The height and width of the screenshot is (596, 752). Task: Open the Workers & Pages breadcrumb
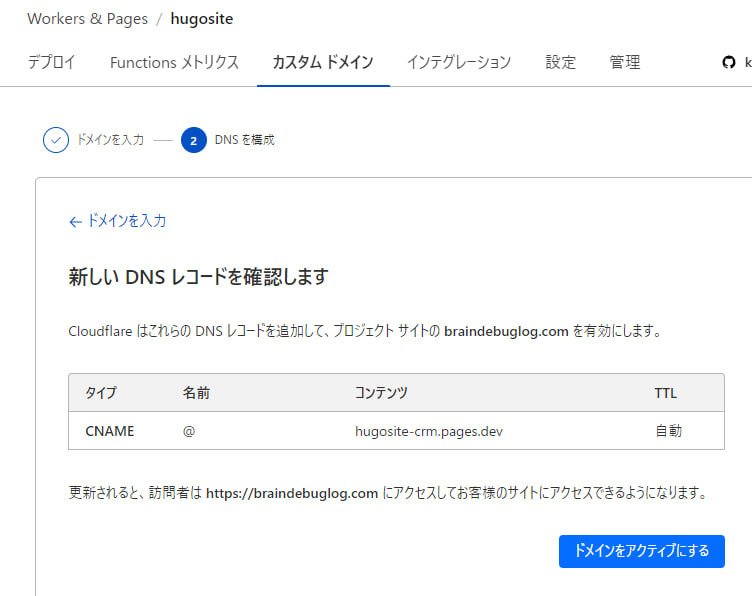[x=87, y=19]
